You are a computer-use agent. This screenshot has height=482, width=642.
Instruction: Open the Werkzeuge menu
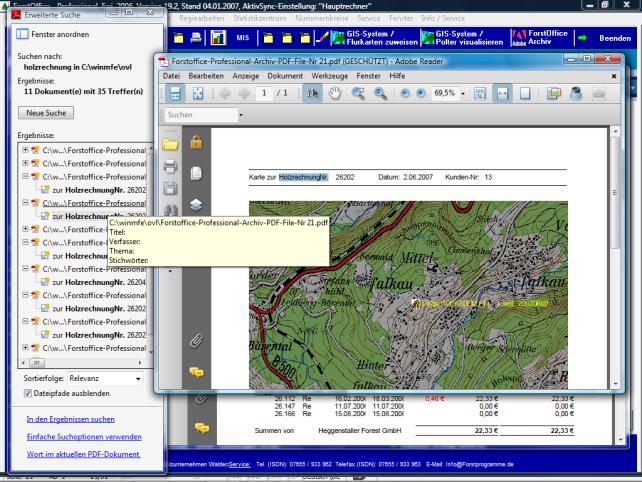point(330,76)
